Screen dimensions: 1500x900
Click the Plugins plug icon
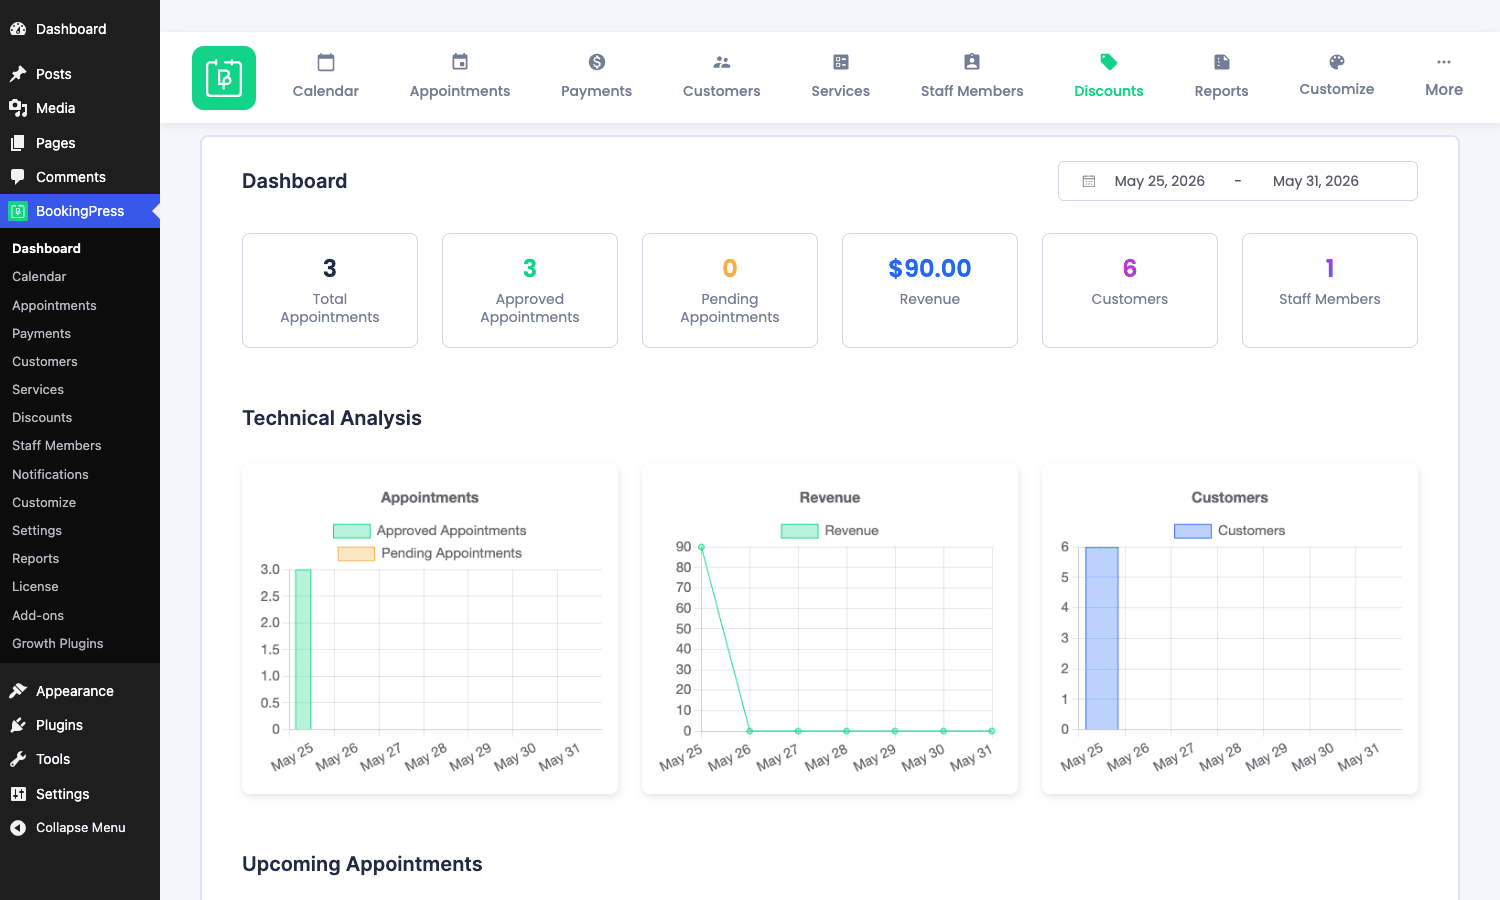[x=18, y=725]
